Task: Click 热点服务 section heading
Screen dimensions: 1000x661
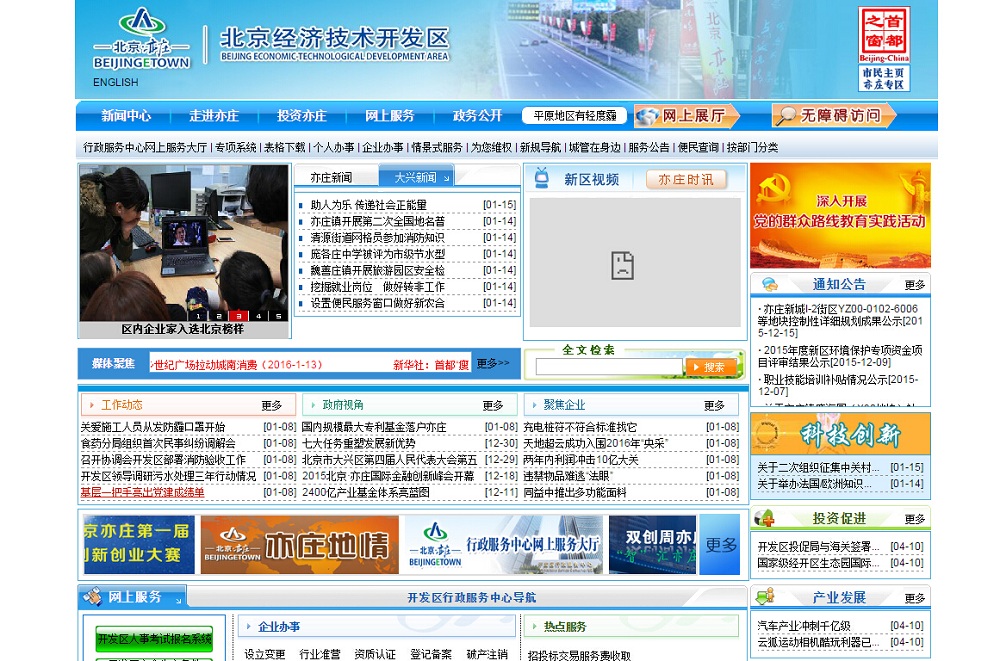Action: tap(564, 627)
